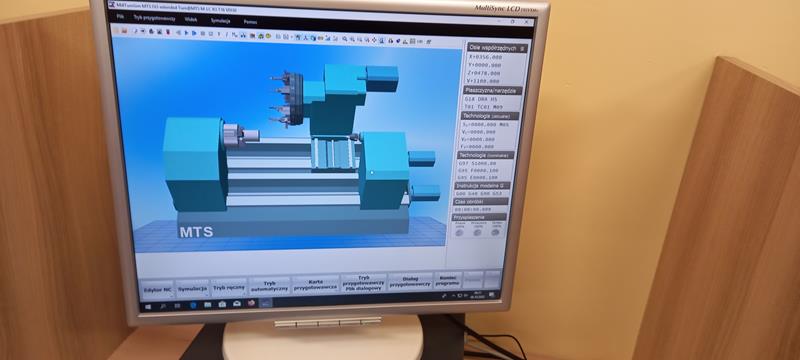Open the Symulacja menu in menu bar

point(220,20)
